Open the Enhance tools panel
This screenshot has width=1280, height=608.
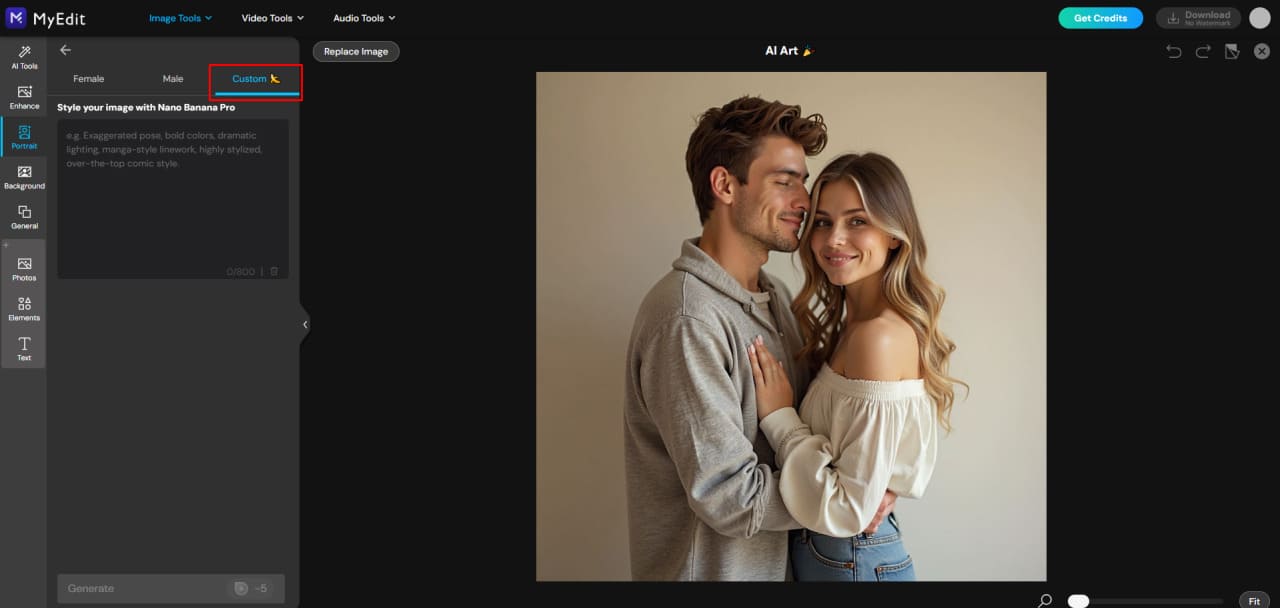[x=24, y=97]
